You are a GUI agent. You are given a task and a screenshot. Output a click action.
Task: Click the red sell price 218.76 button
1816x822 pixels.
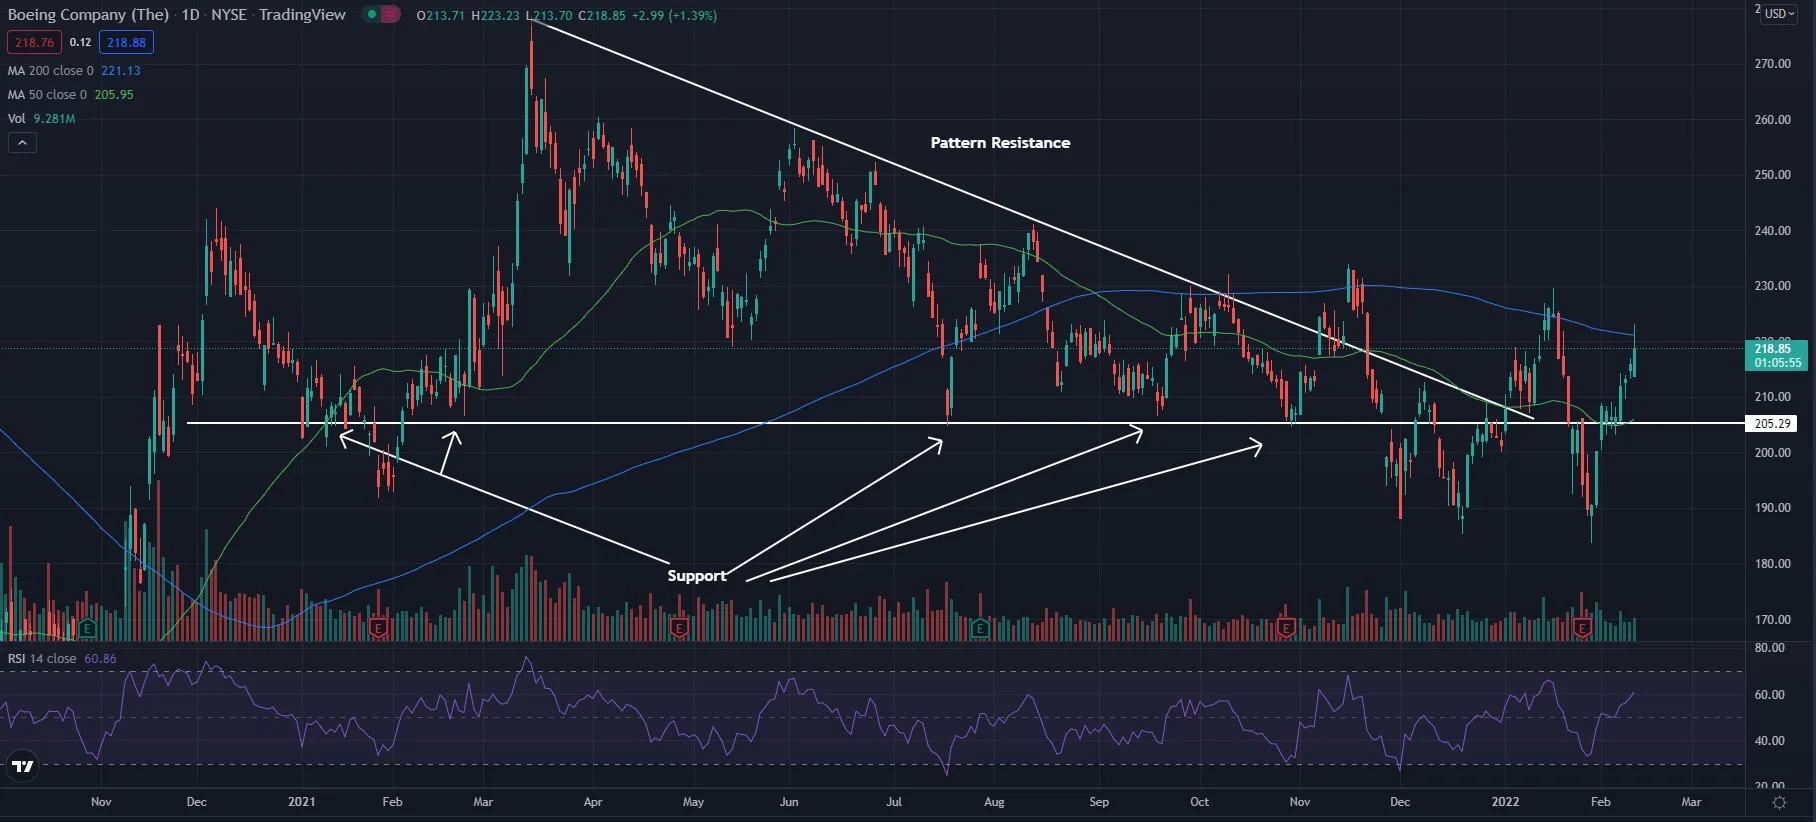(34, 42)
